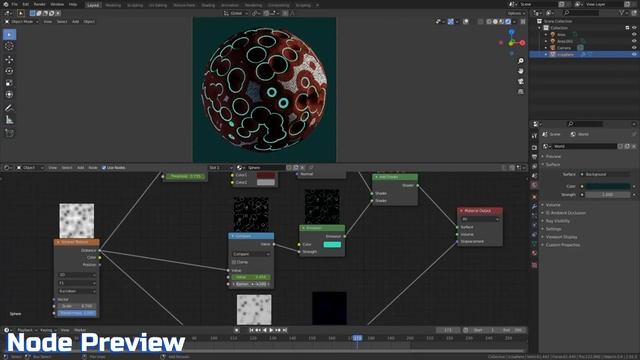This screenshot has height=360, width=640.
Task: Hide the Camera via its eye icon
Action: (634, 48)
